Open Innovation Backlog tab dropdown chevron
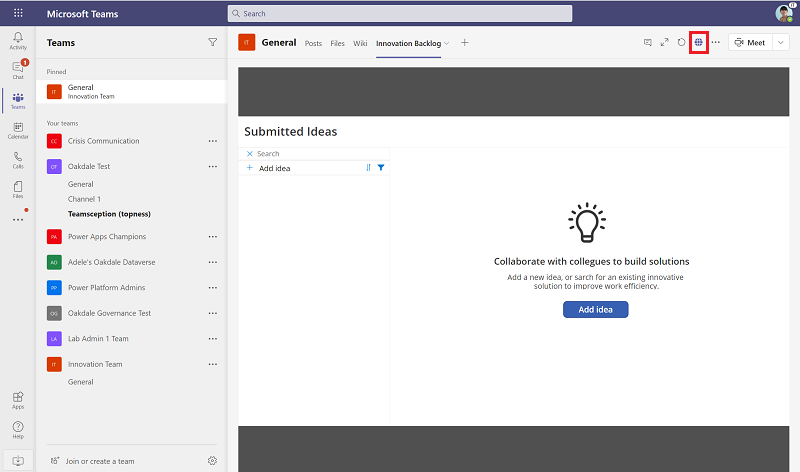The height and width of the screenshot is (472, 800). pos(446,43)
